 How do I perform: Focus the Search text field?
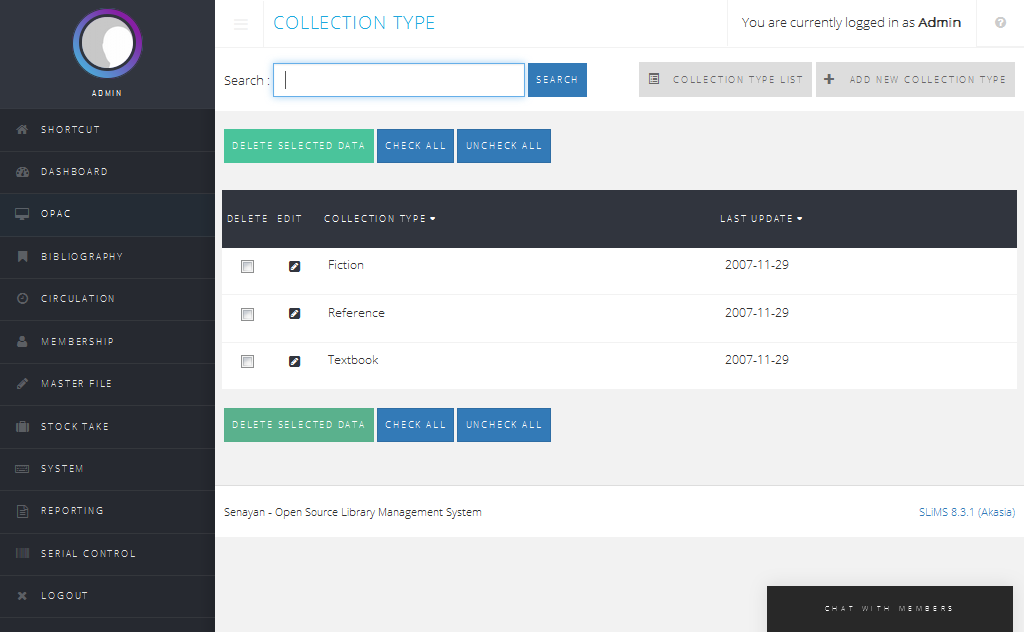(399, 80)
